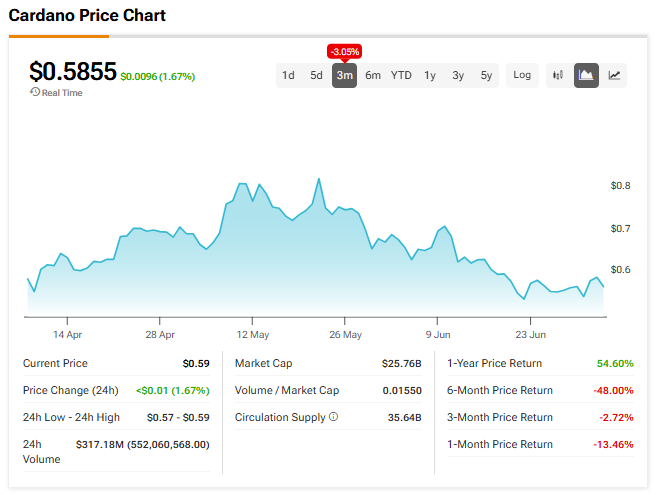
Task: Select the area chart type icon
Action: pyautogui.click(x=586, y=75)
